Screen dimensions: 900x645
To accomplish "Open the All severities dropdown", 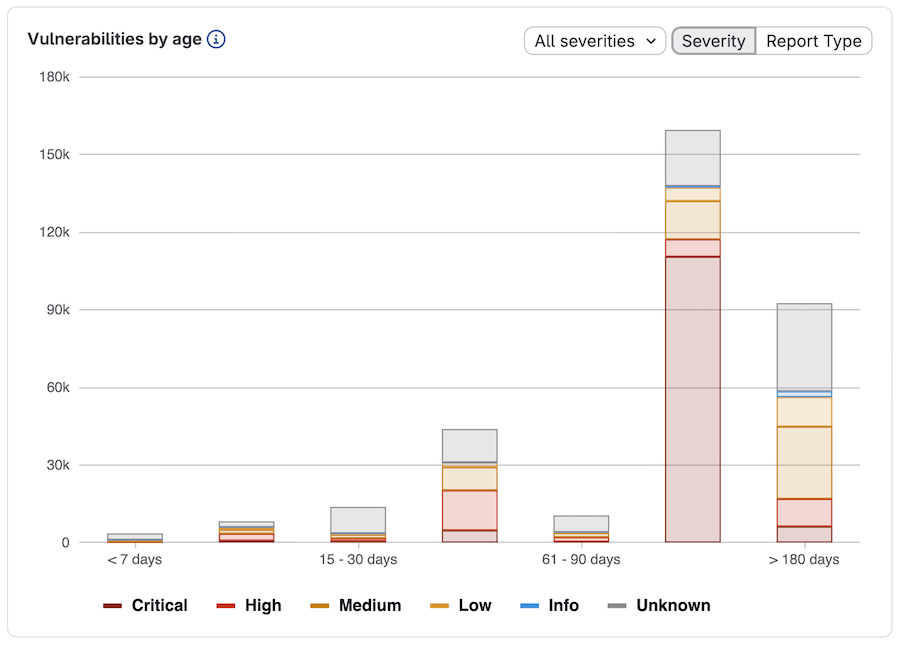I will point(594,41).
